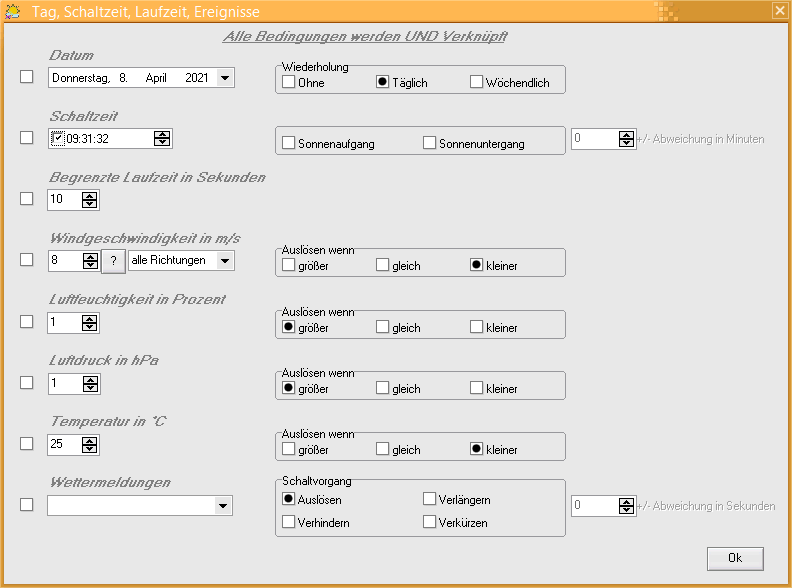
Task: Click the Temperatur spinner arrows
Action: (x=89, y=445)
